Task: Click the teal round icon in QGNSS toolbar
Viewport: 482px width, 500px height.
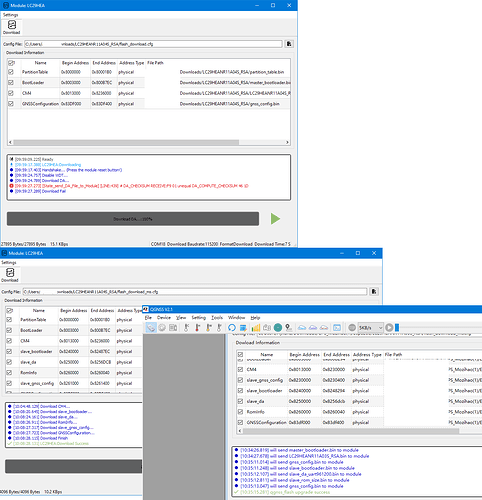Action: (278, 328)
